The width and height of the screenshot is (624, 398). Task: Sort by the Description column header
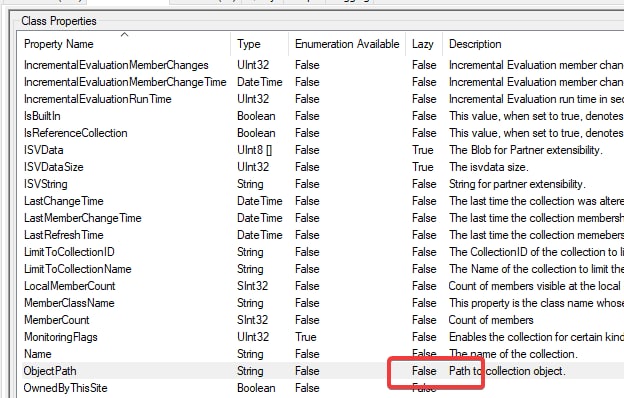[x=533, y=44]
